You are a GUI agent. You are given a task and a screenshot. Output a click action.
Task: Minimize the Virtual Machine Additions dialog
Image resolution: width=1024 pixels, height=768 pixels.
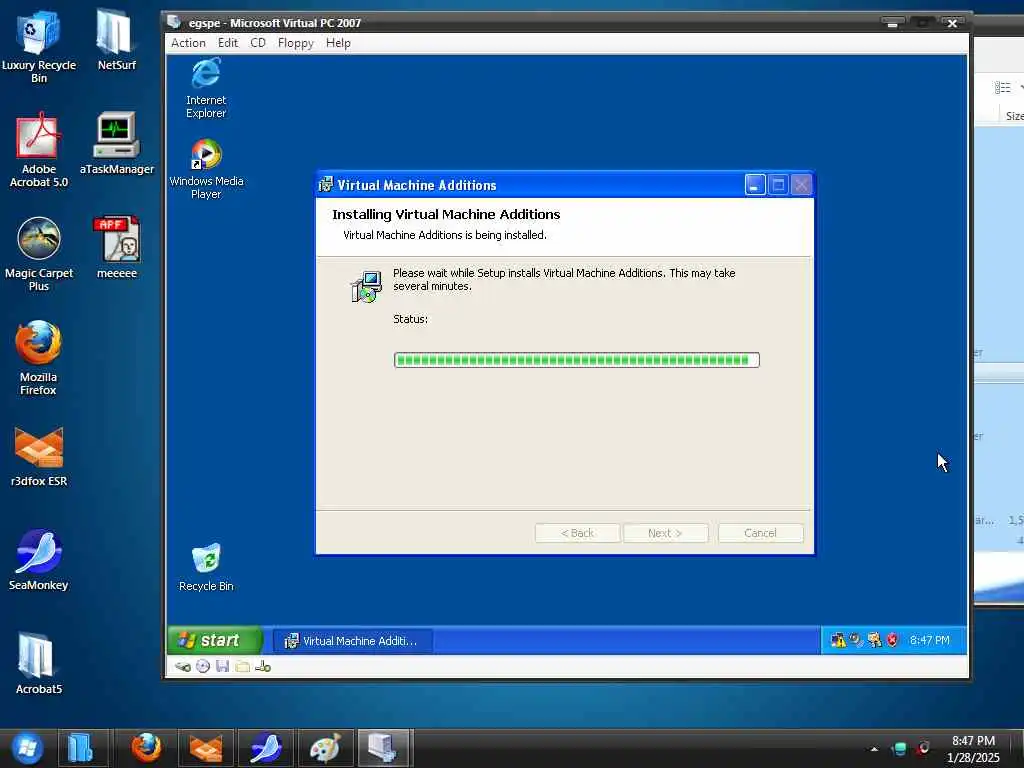click(x=755, y=185)
